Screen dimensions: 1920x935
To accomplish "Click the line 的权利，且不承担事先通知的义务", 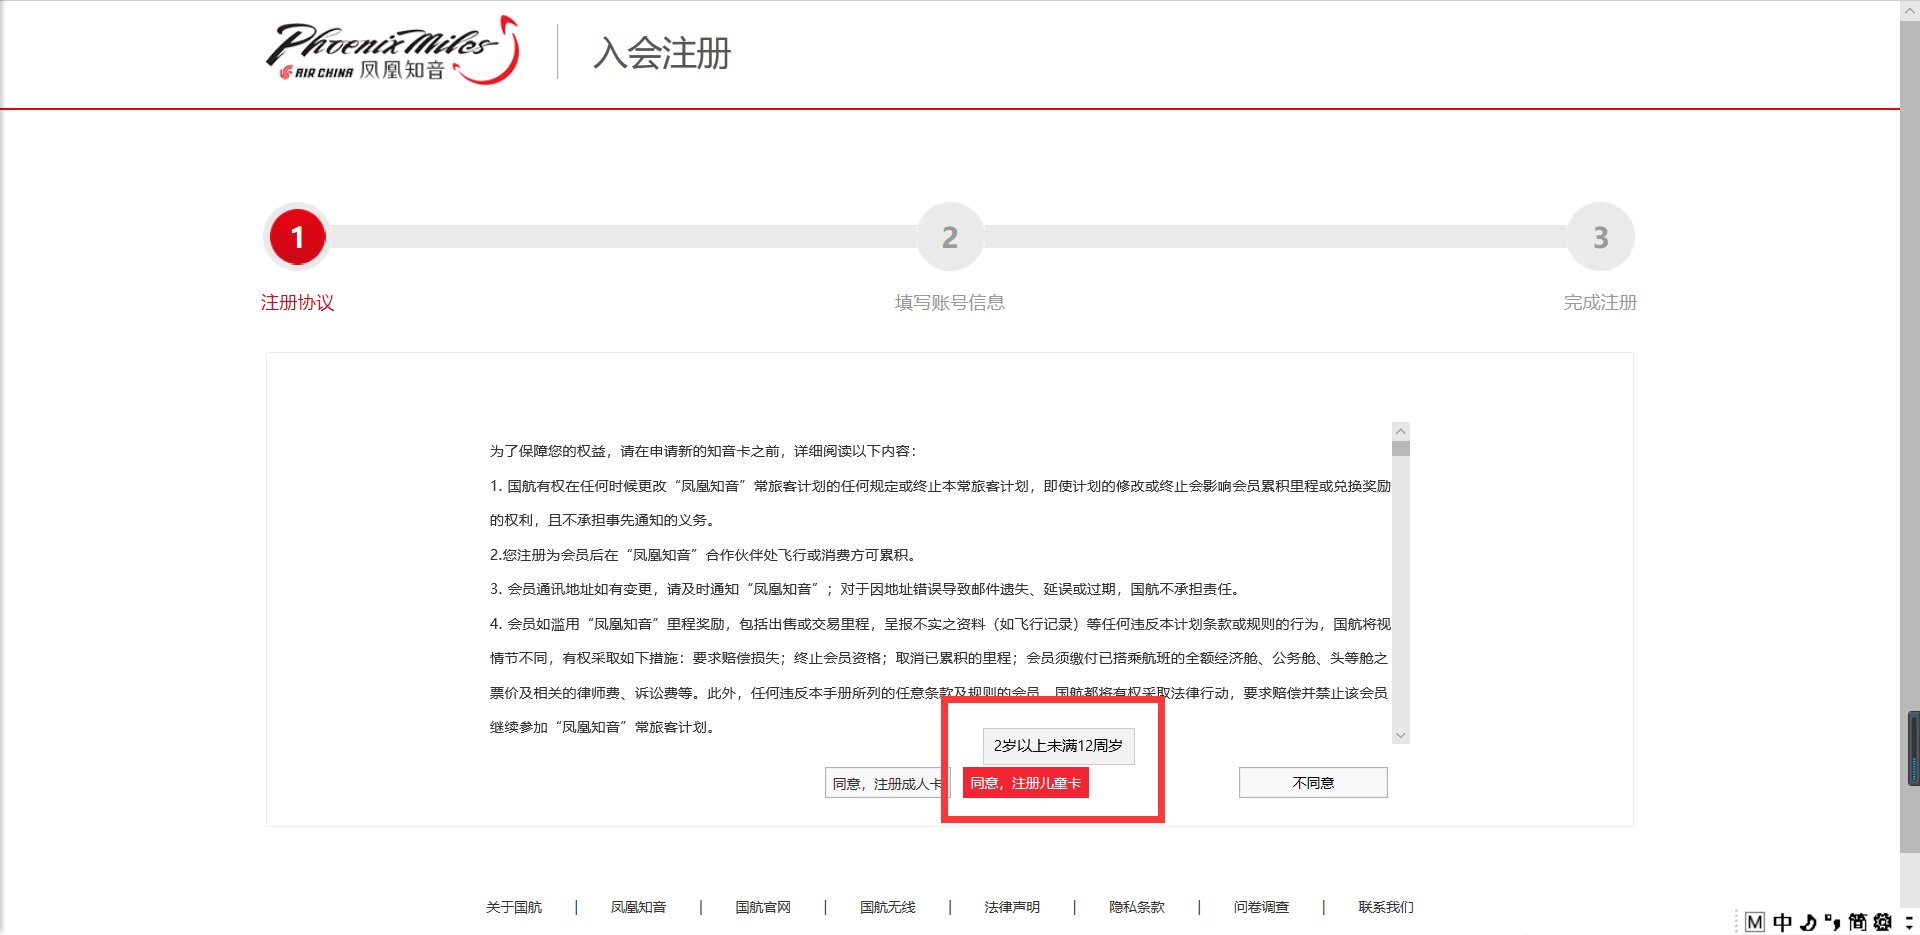I will (603, 520).
